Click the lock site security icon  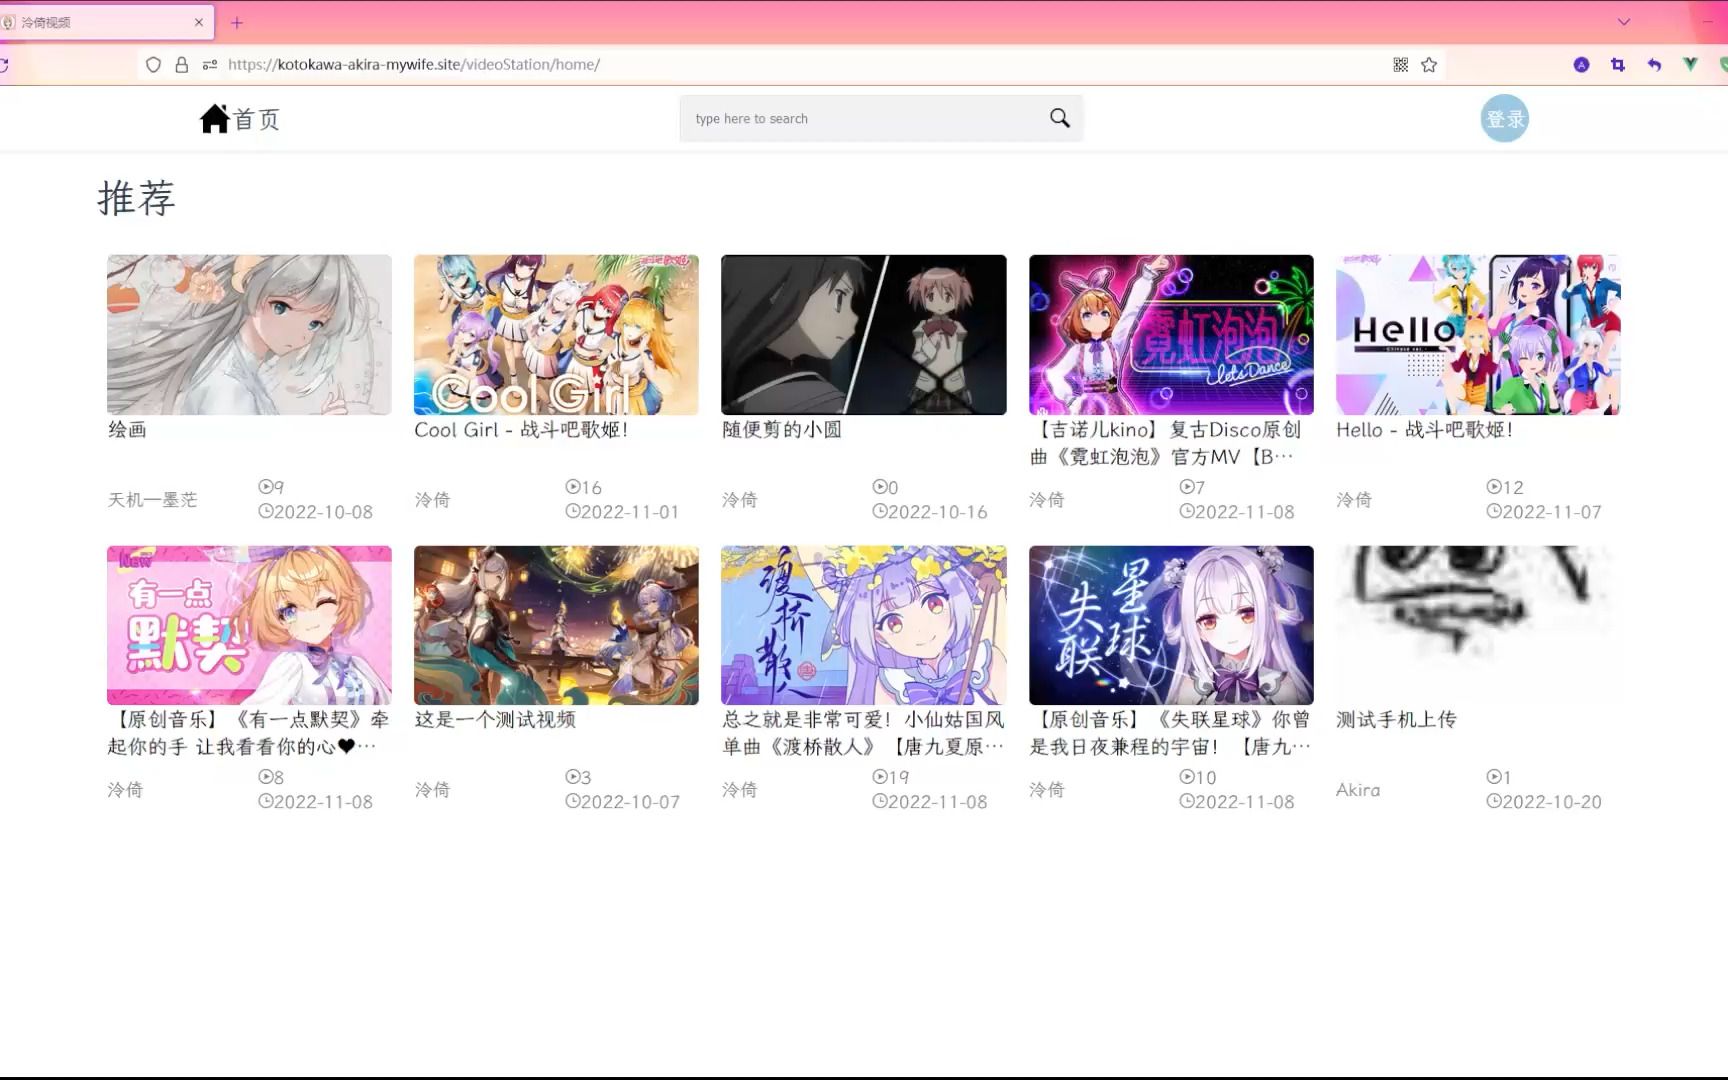[x=181, y=65]
